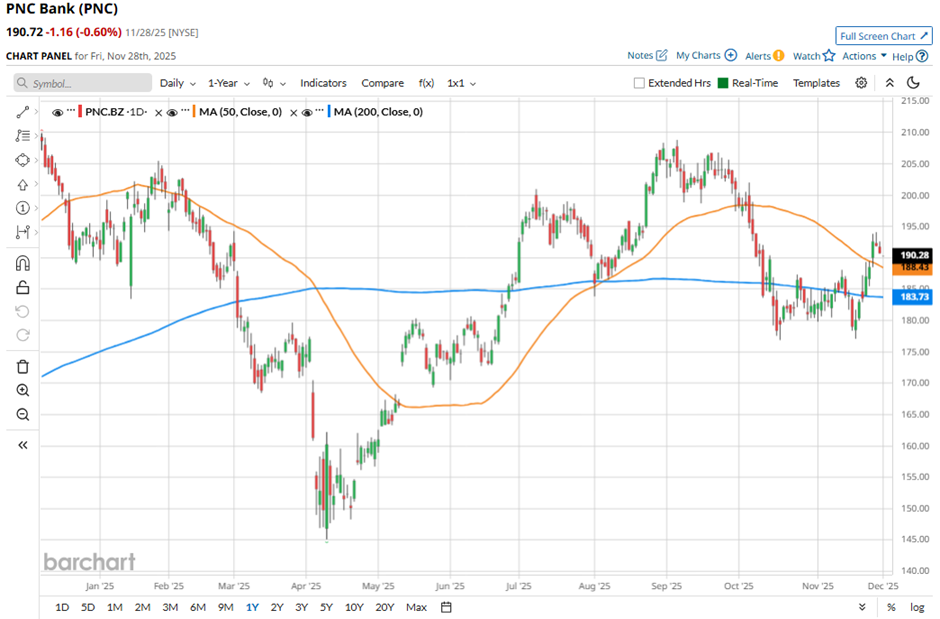The width and height of the screenshot is (940, 619).
Task: Open chart settings gear
Action: point(861,83)
